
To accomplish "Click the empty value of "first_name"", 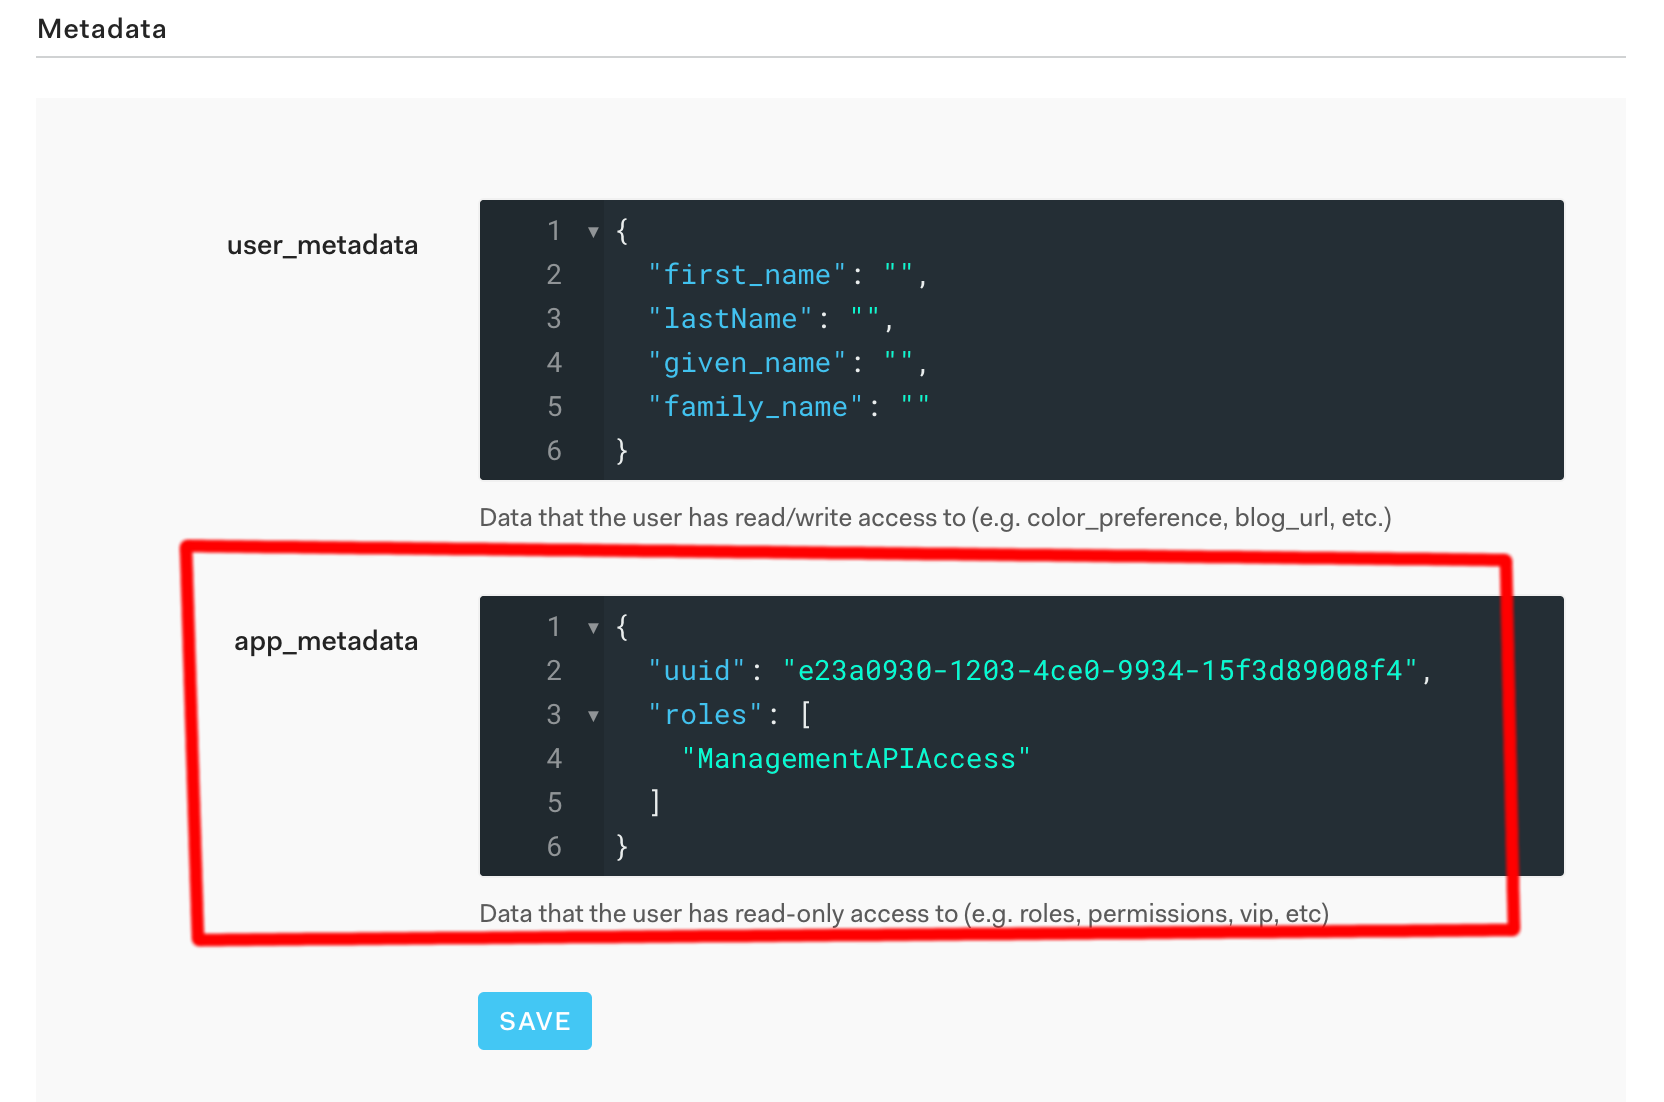I will point(898,275).
